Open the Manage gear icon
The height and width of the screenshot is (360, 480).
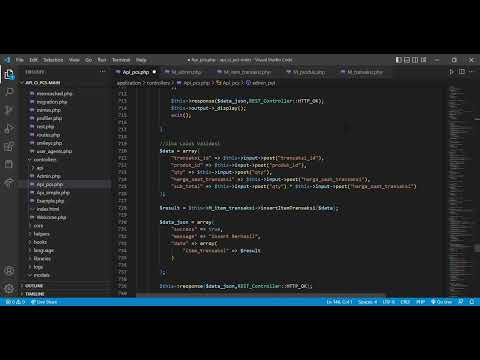point(9,288)
